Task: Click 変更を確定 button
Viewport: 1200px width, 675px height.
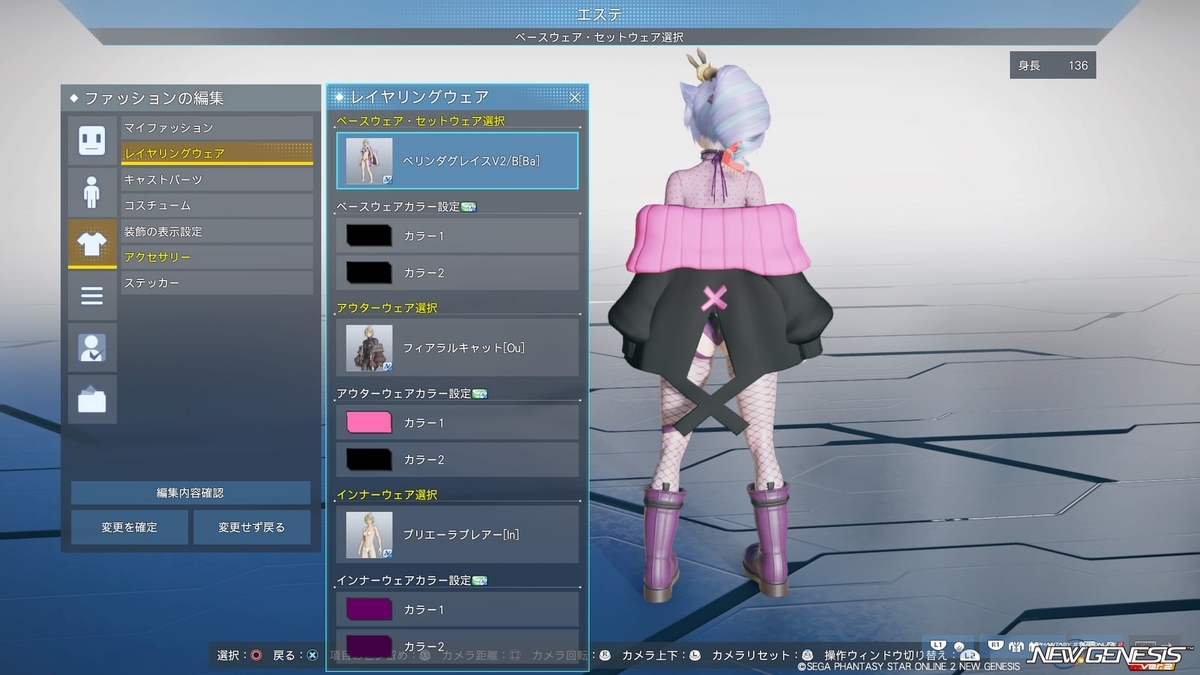Action: coord(129,527)
